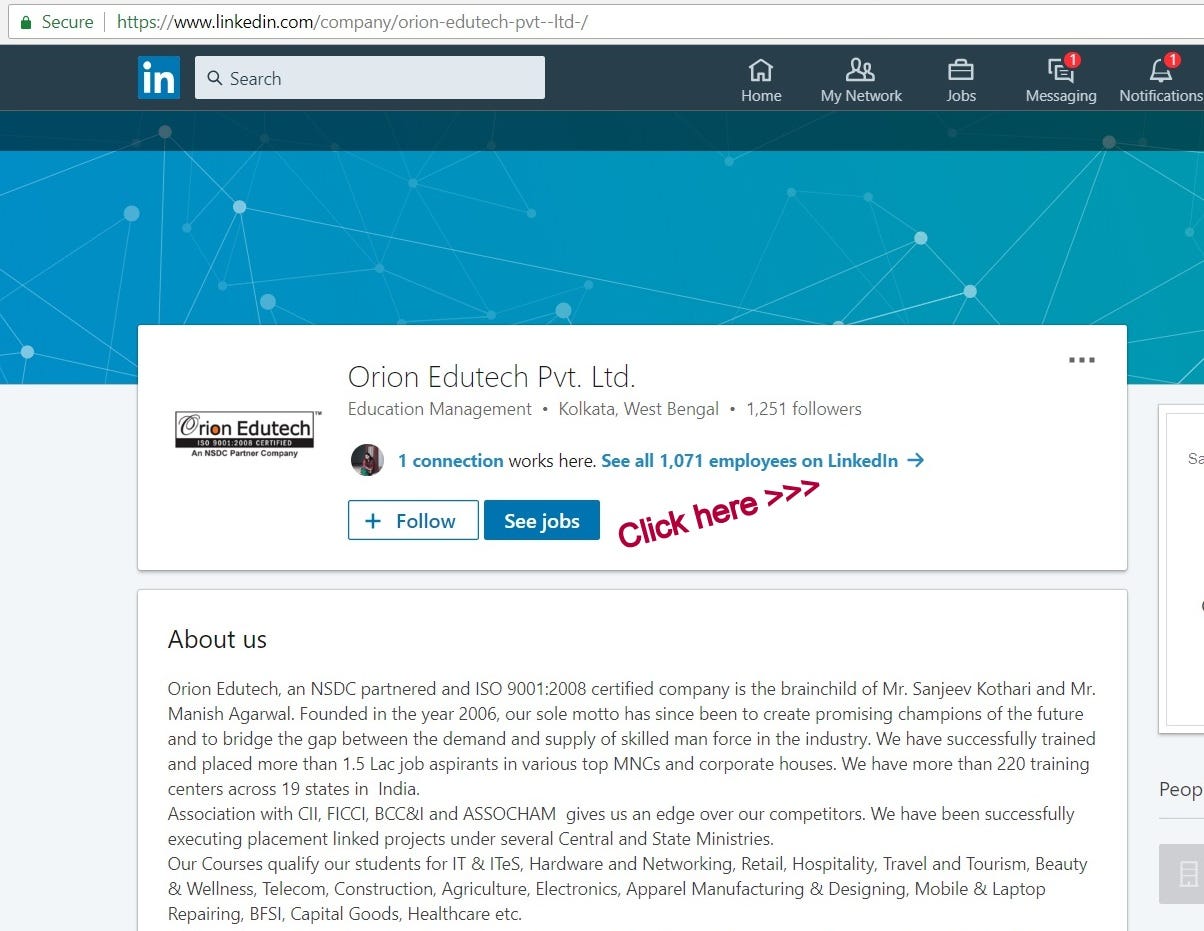The image size is (1204, 931).
Task: Click the arrow after employees link
Action: (x=915, y=461)
